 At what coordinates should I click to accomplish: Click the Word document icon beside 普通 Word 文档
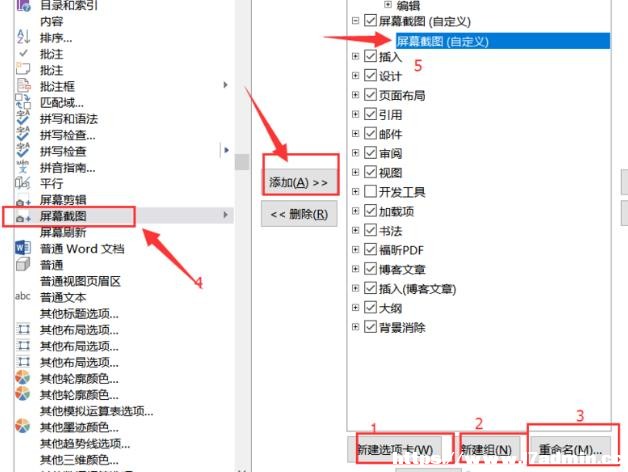[x=23, y=248]
